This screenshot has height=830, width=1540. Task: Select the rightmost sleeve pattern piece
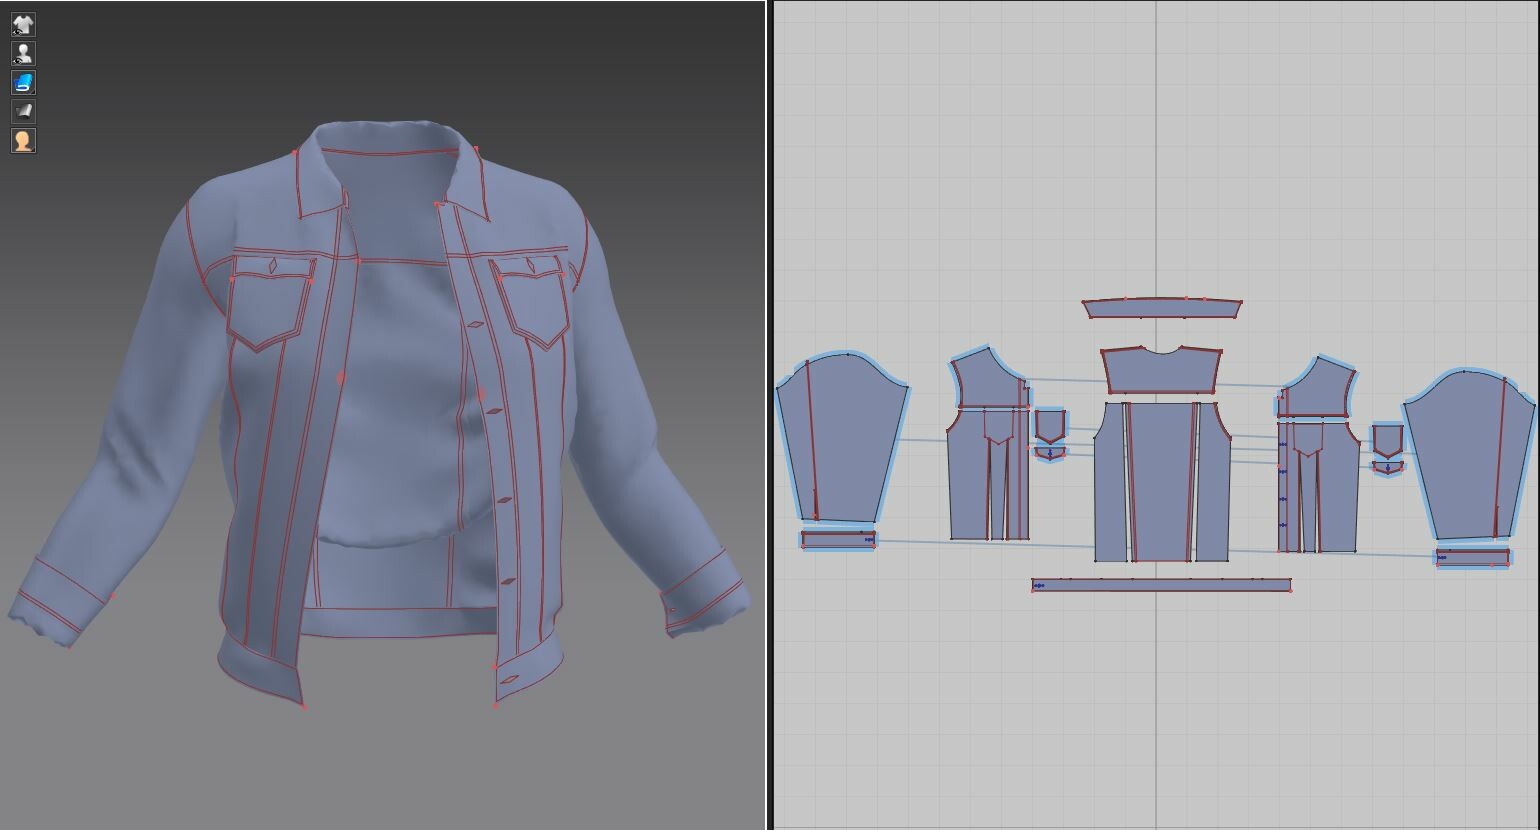[1469, 456]
